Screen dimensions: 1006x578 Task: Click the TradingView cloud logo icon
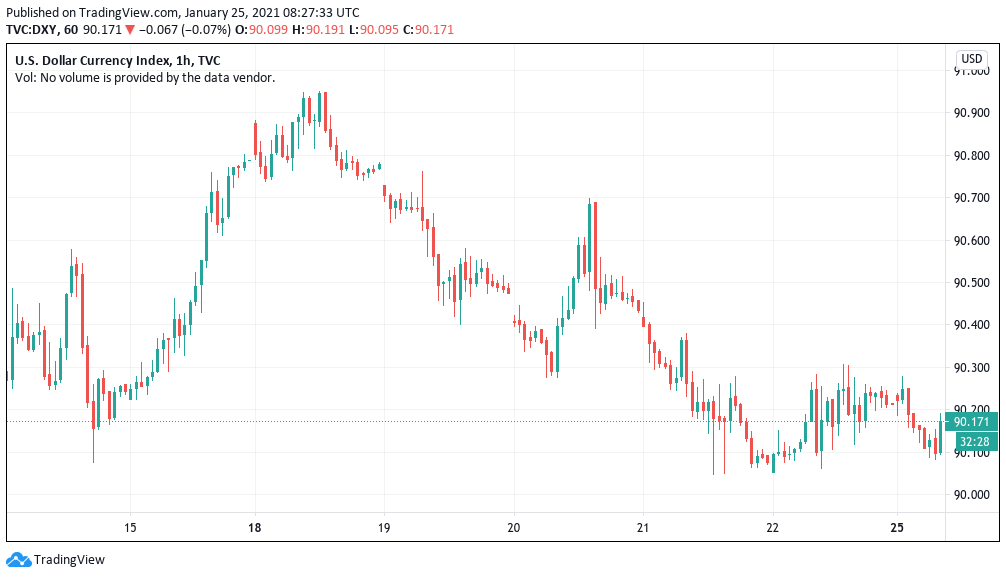(18, 560)
